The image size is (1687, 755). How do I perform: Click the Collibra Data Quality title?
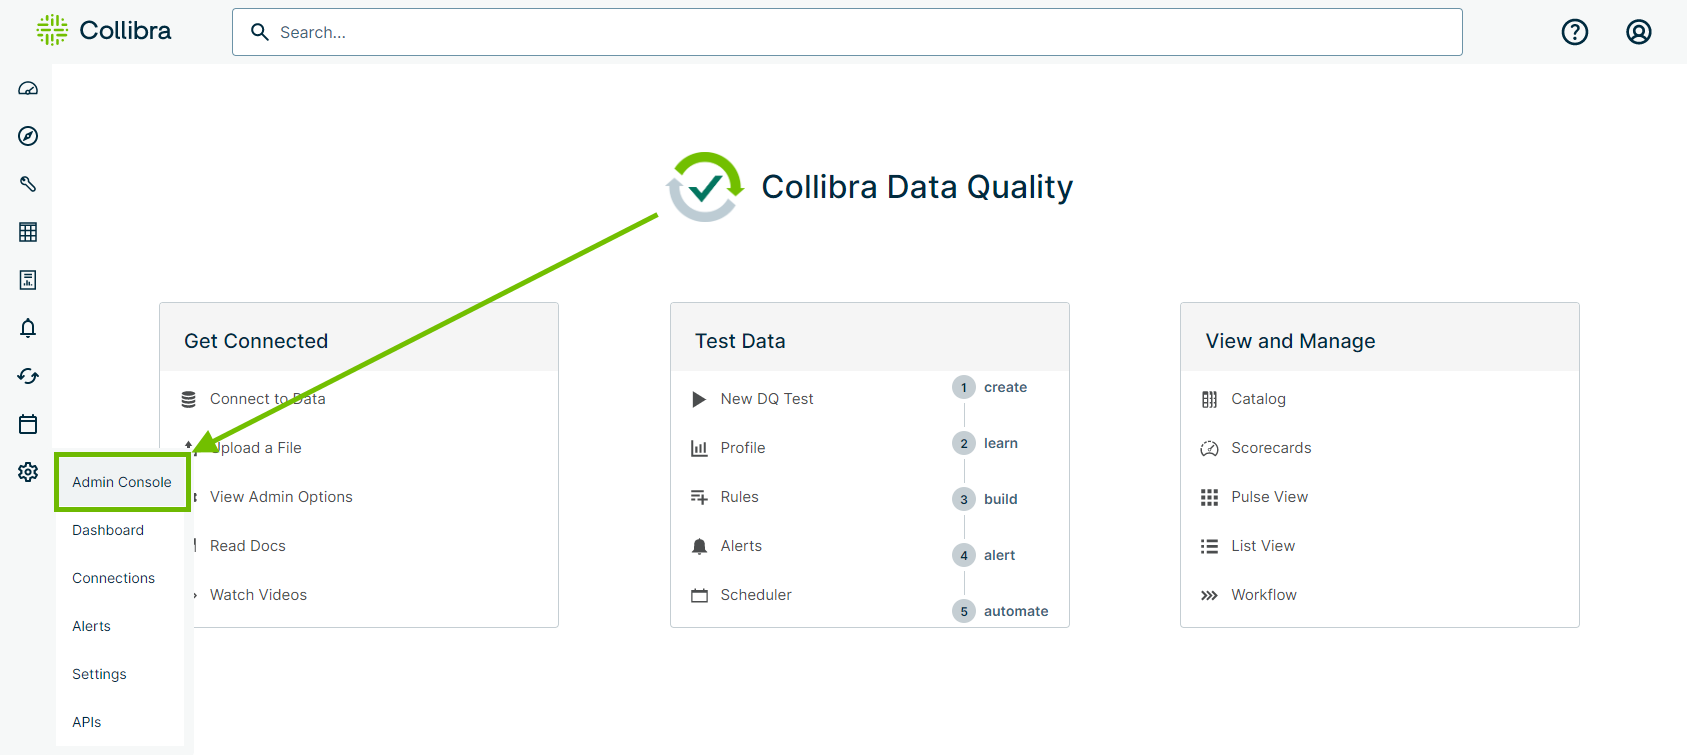coord(917,187)
